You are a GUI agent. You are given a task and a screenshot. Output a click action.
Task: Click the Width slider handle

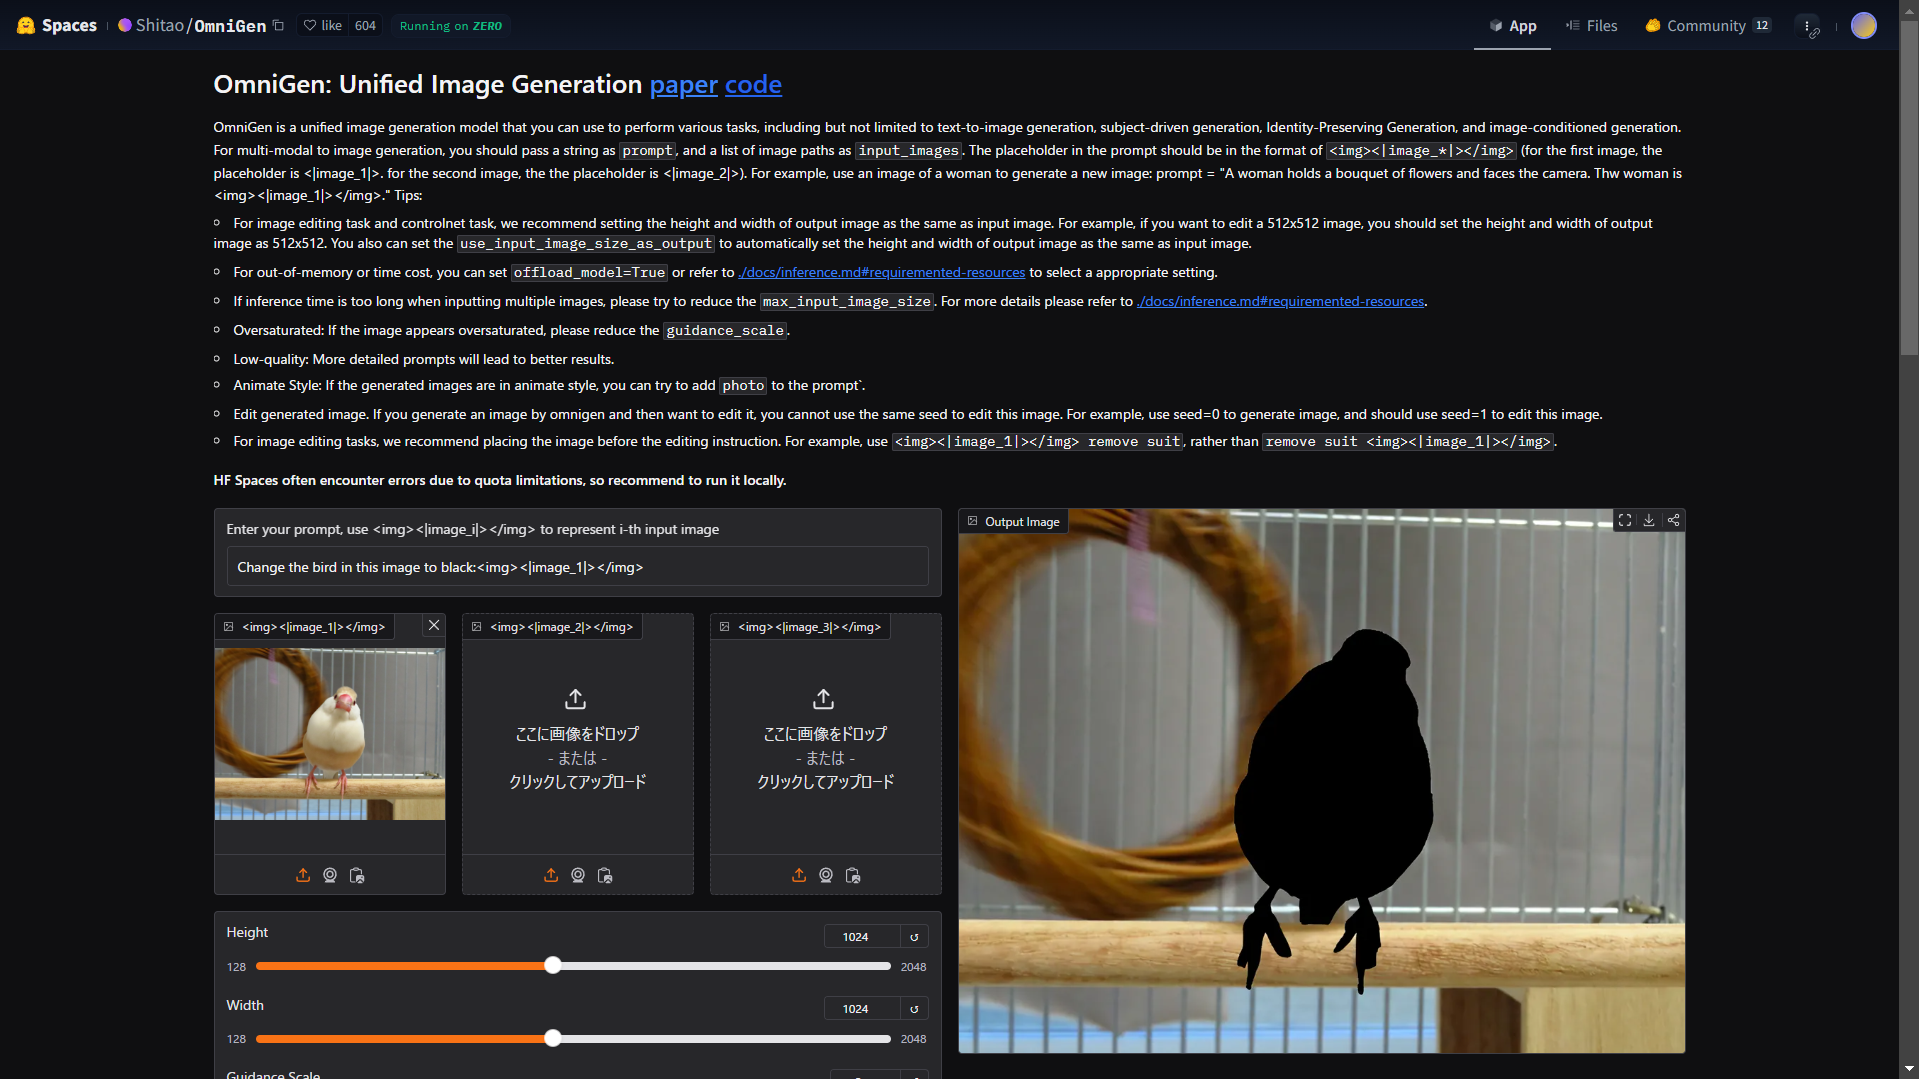click(x=553, y=1039)
